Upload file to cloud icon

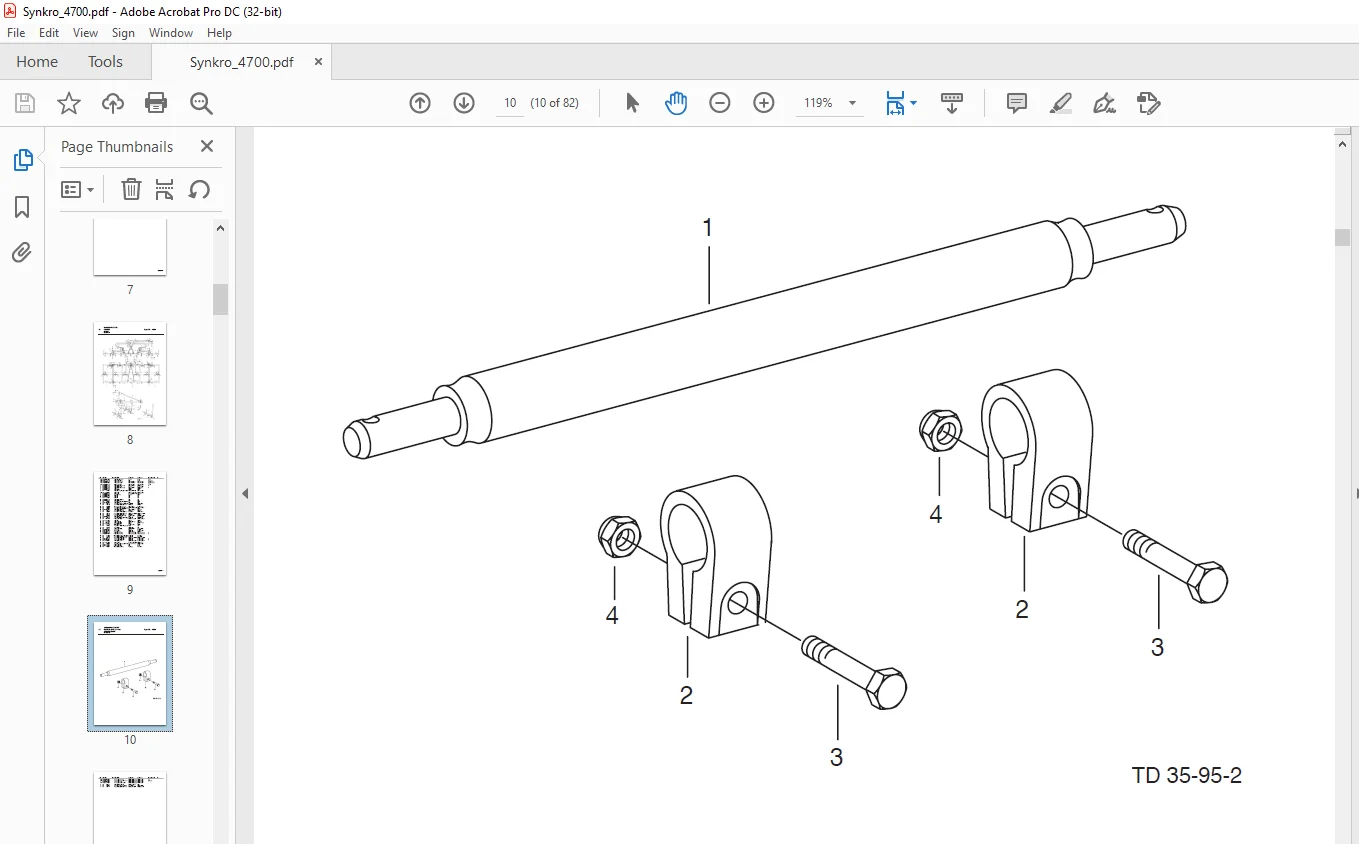click(113, 103)
